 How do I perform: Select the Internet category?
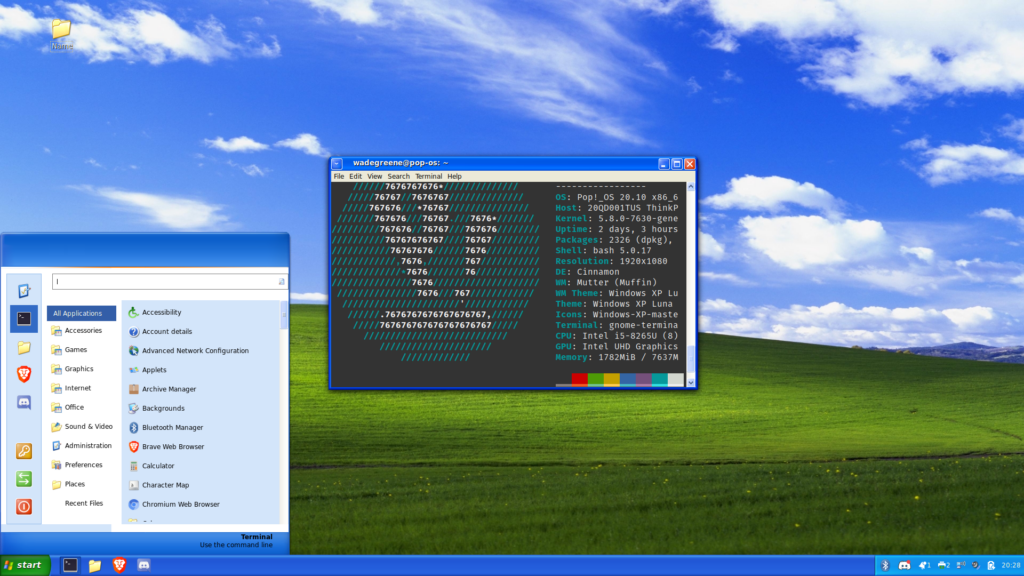click(x=81, y=388)
